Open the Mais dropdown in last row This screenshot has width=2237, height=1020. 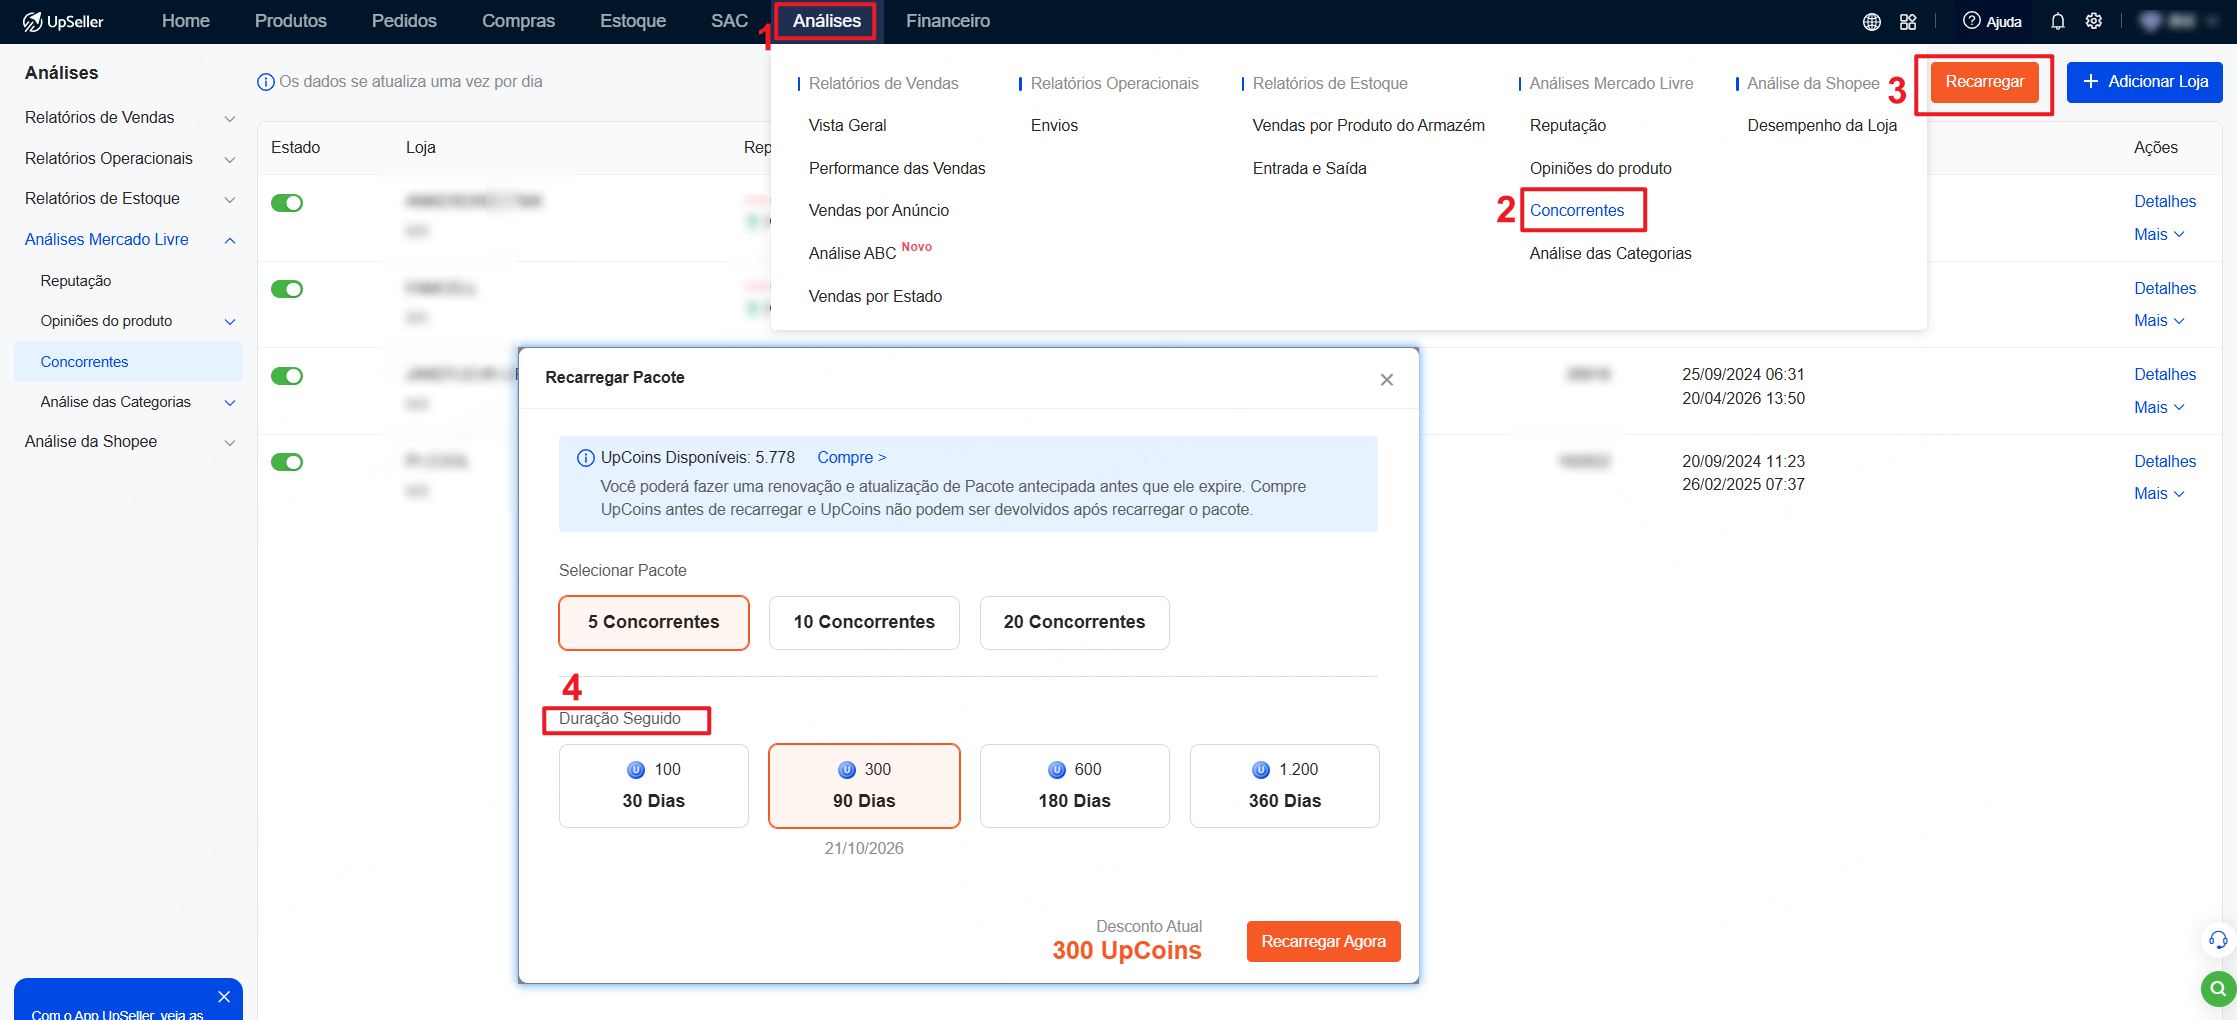pos(2159,493)
